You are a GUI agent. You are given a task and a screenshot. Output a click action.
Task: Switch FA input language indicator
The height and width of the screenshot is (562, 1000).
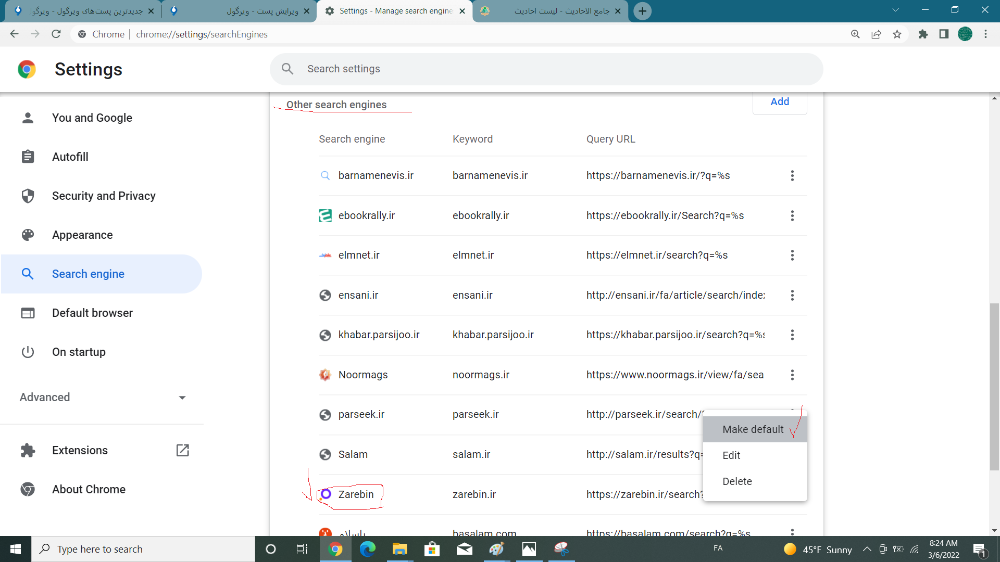point(717,548)
